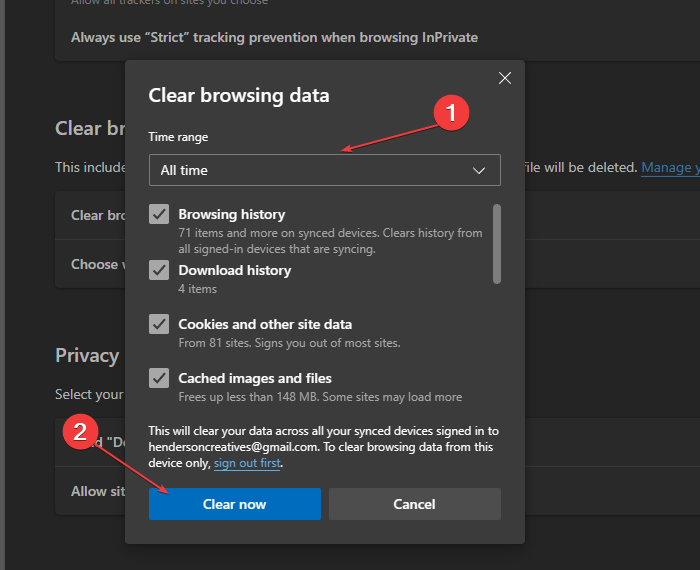Click the Always use "Strict" tracking prevention row

pos(274,37)
